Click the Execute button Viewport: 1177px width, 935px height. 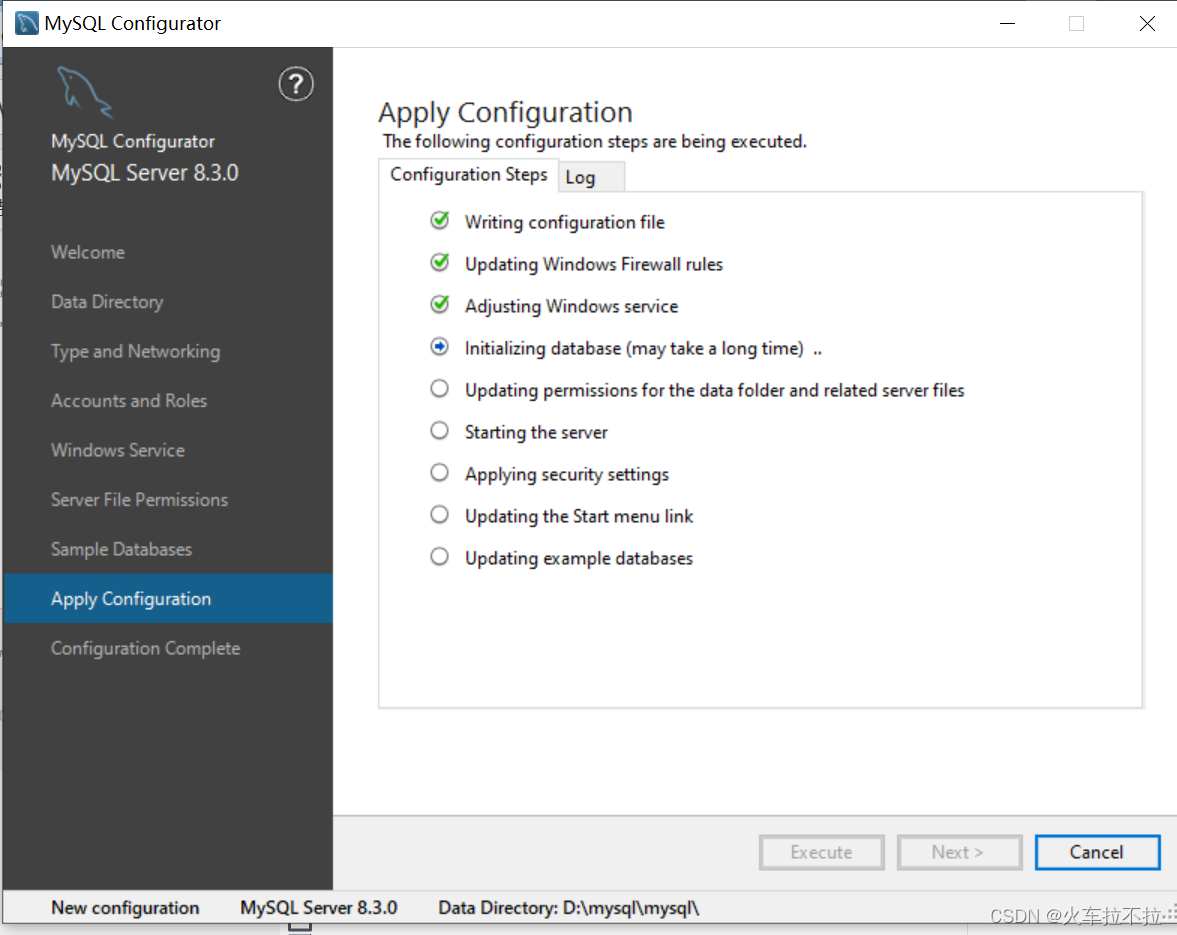(x=821, y=852)
